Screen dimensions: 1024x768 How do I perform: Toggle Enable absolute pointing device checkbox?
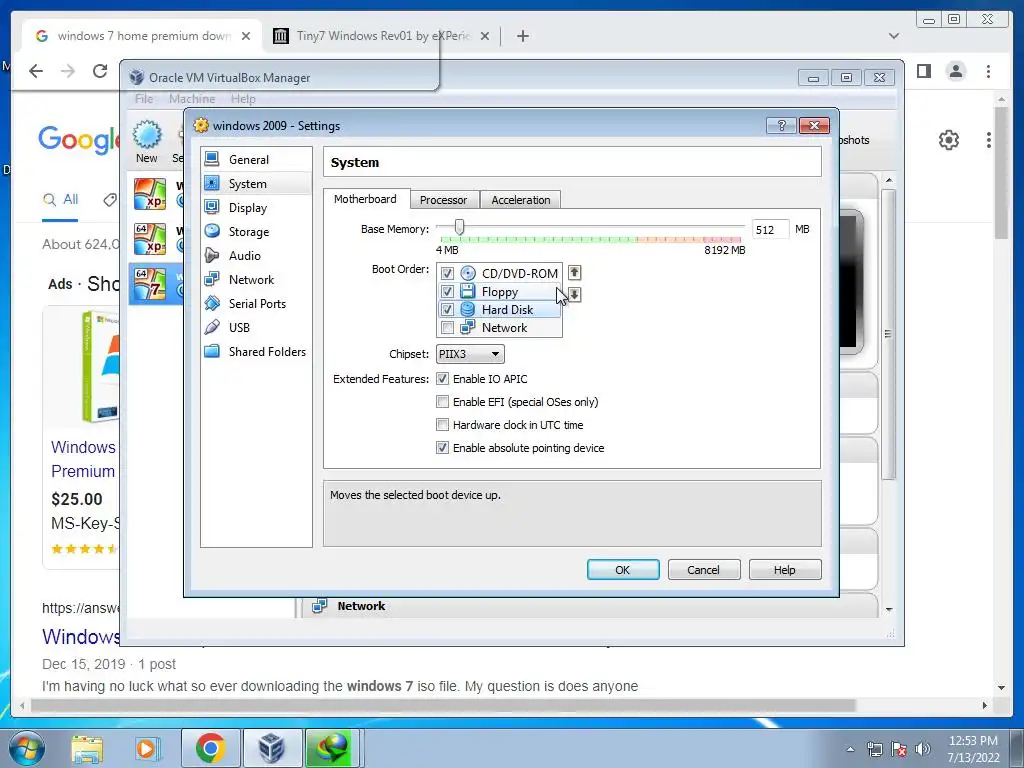point(442,447)
